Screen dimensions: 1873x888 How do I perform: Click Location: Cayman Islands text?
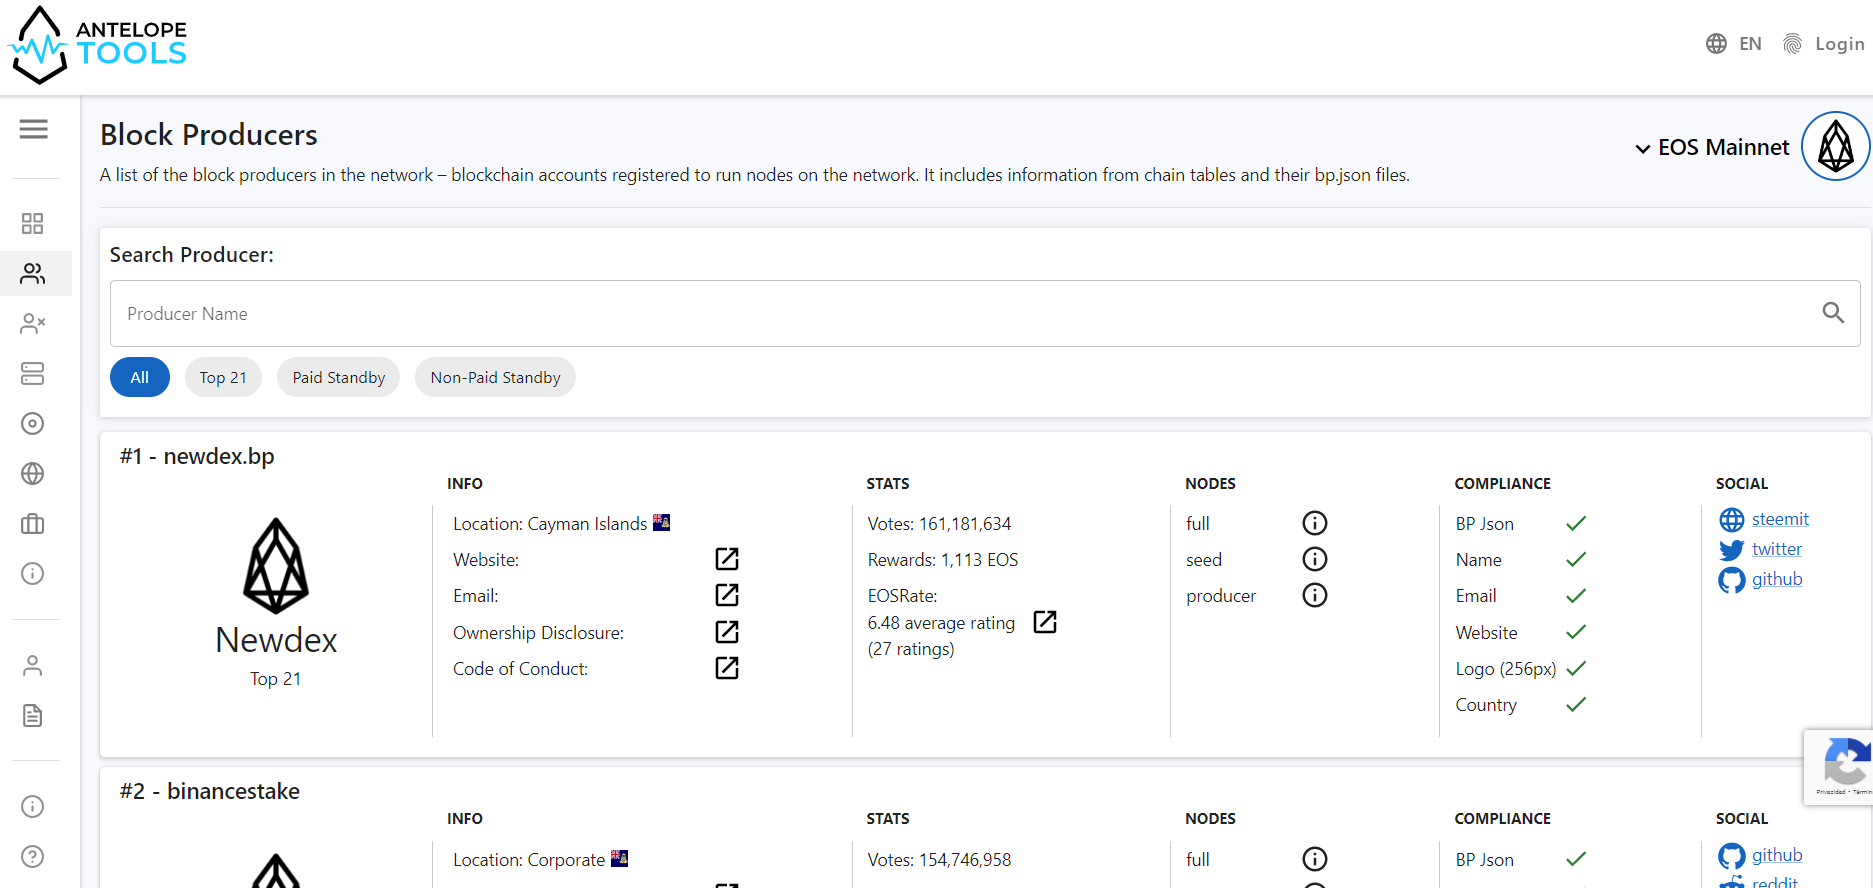point(550,523)
